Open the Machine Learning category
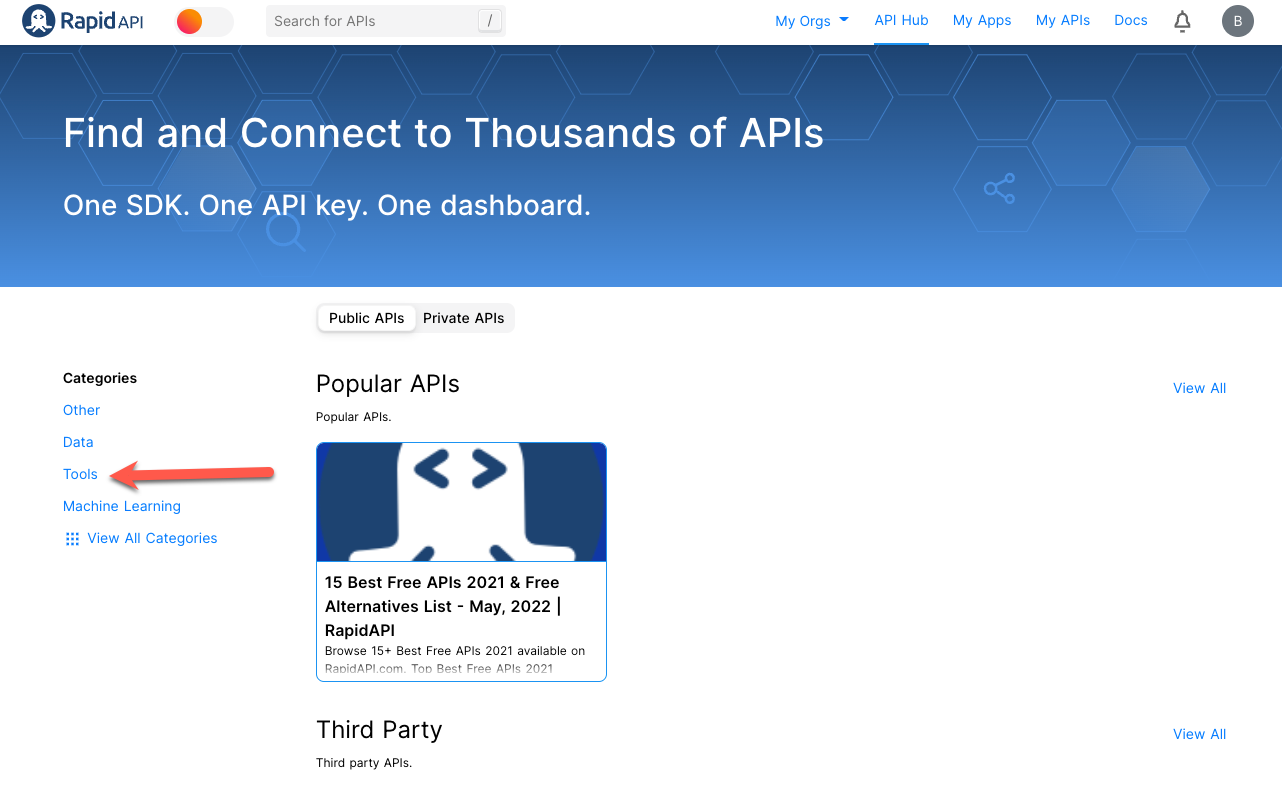 [122, 506]
